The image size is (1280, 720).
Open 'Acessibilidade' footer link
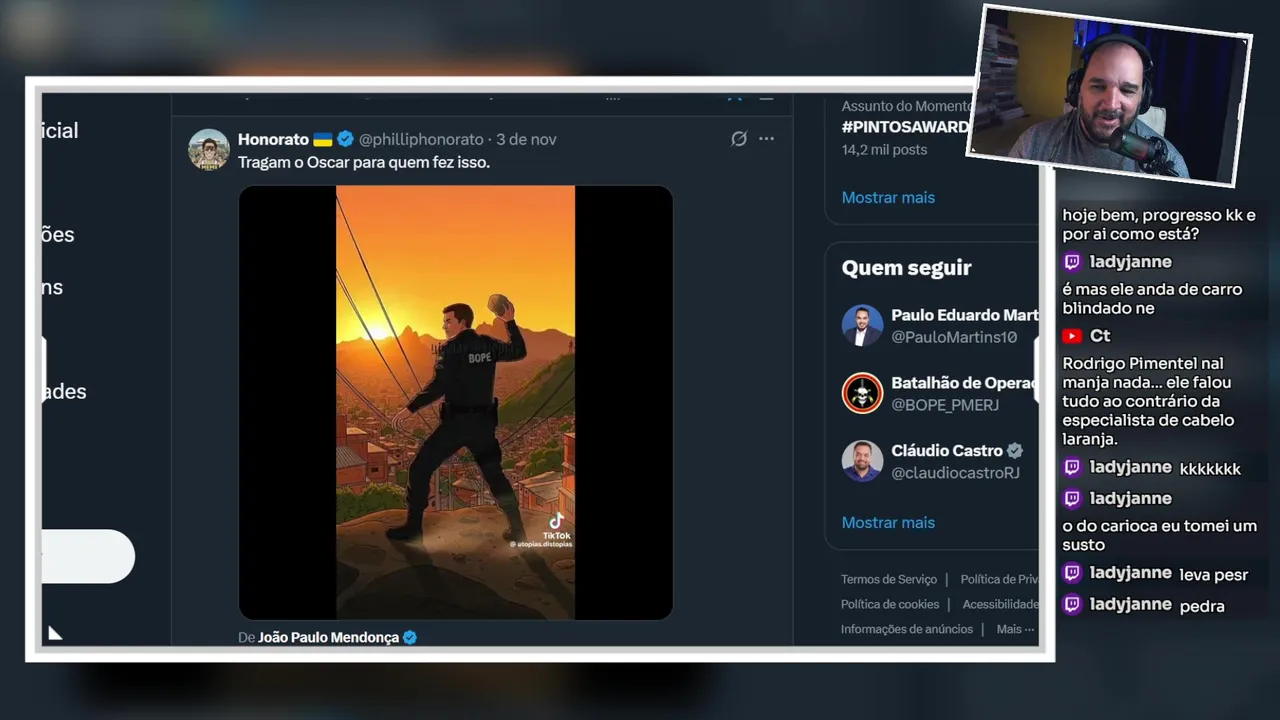coord(1001,604)
